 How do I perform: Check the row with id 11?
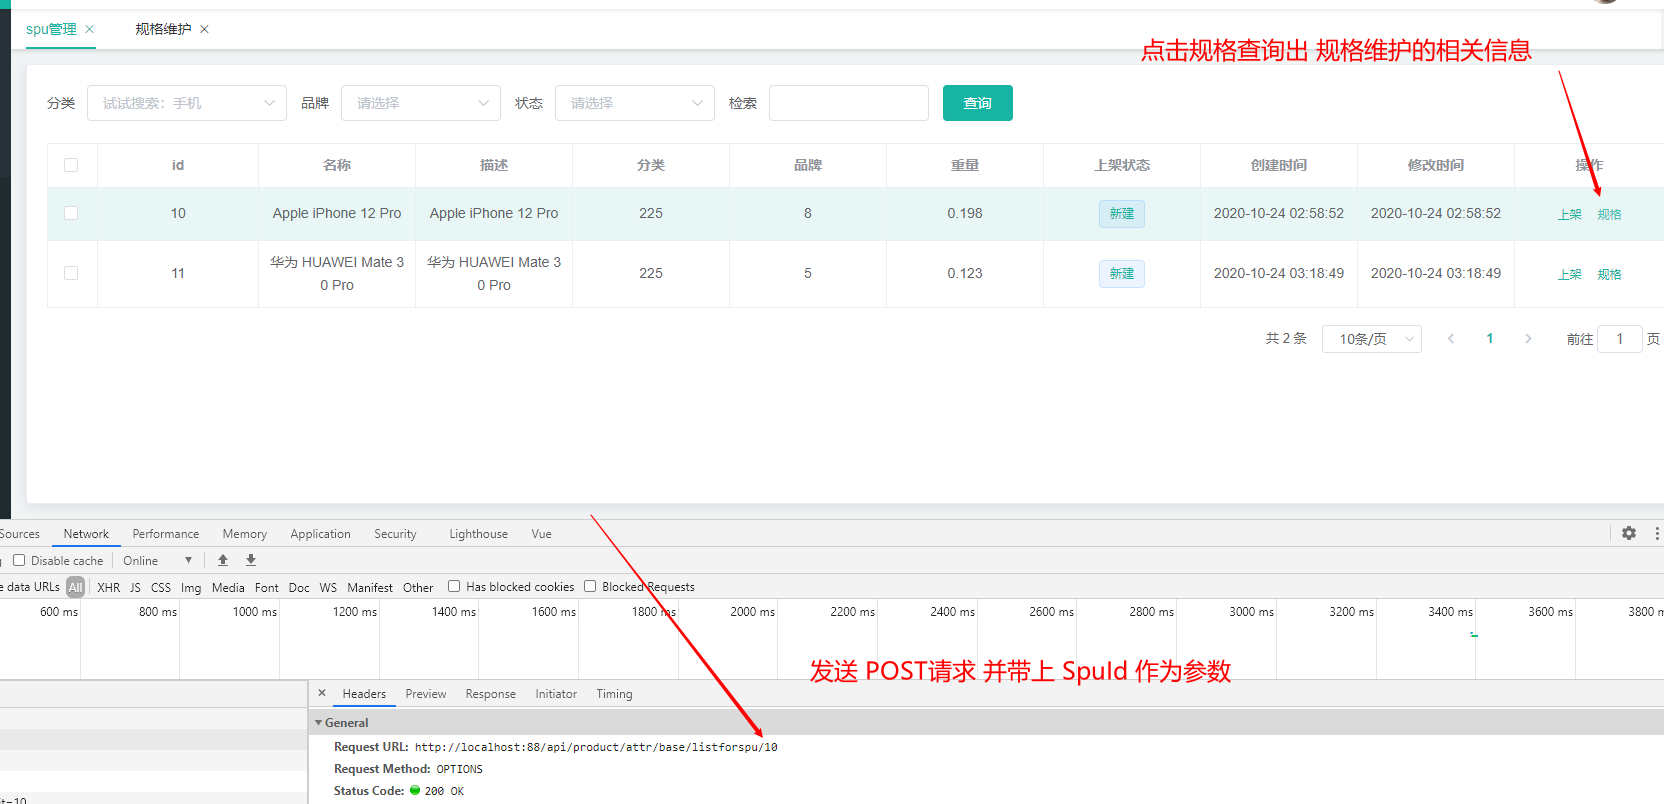[x=71, y=273]
